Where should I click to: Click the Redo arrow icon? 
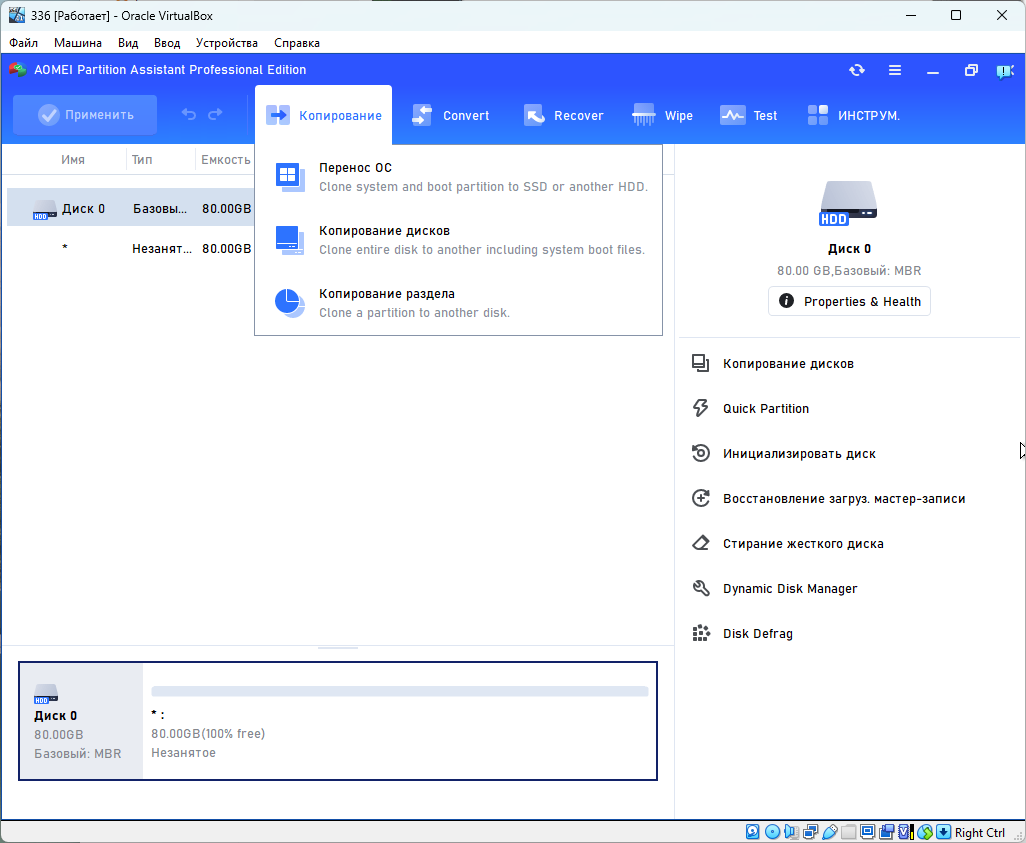point(215,115)
